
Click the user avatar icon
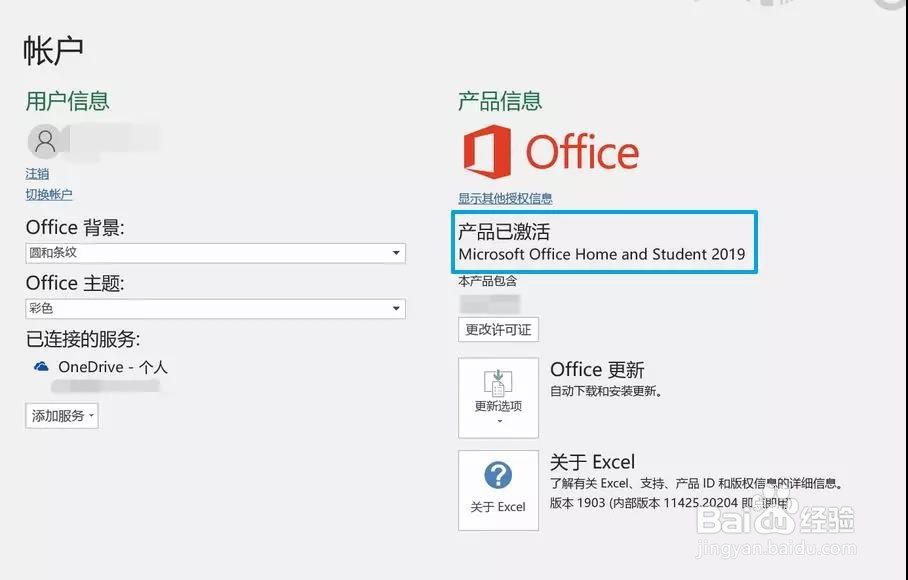point(45,141)
